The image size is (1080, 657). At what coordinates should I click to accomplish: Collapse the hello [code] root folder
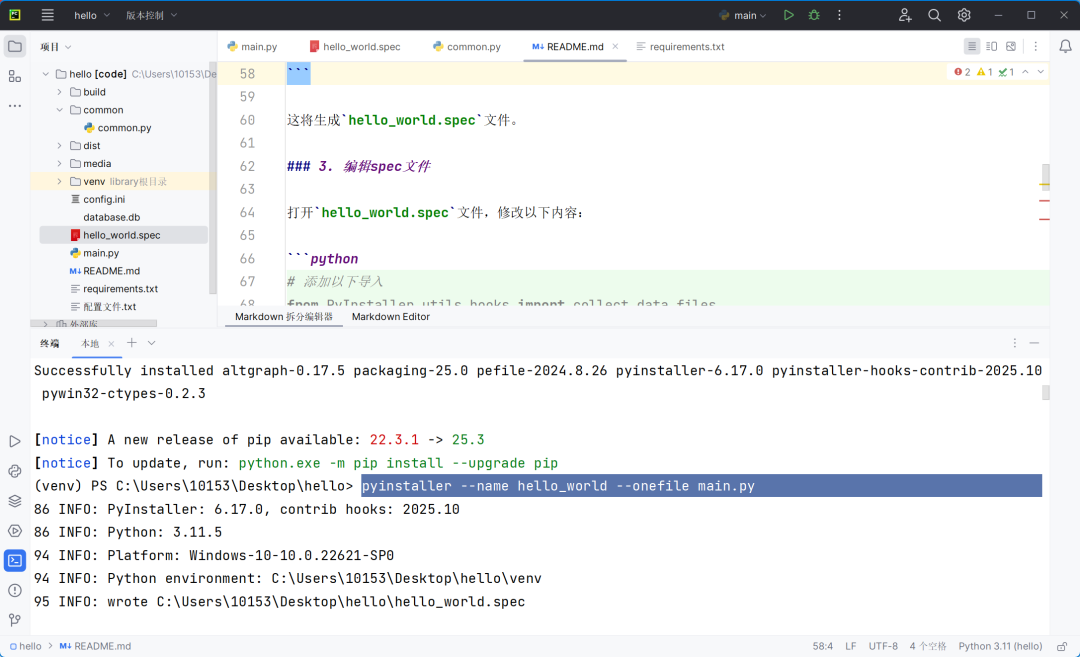pyautogui.click(x=45, y=74)
